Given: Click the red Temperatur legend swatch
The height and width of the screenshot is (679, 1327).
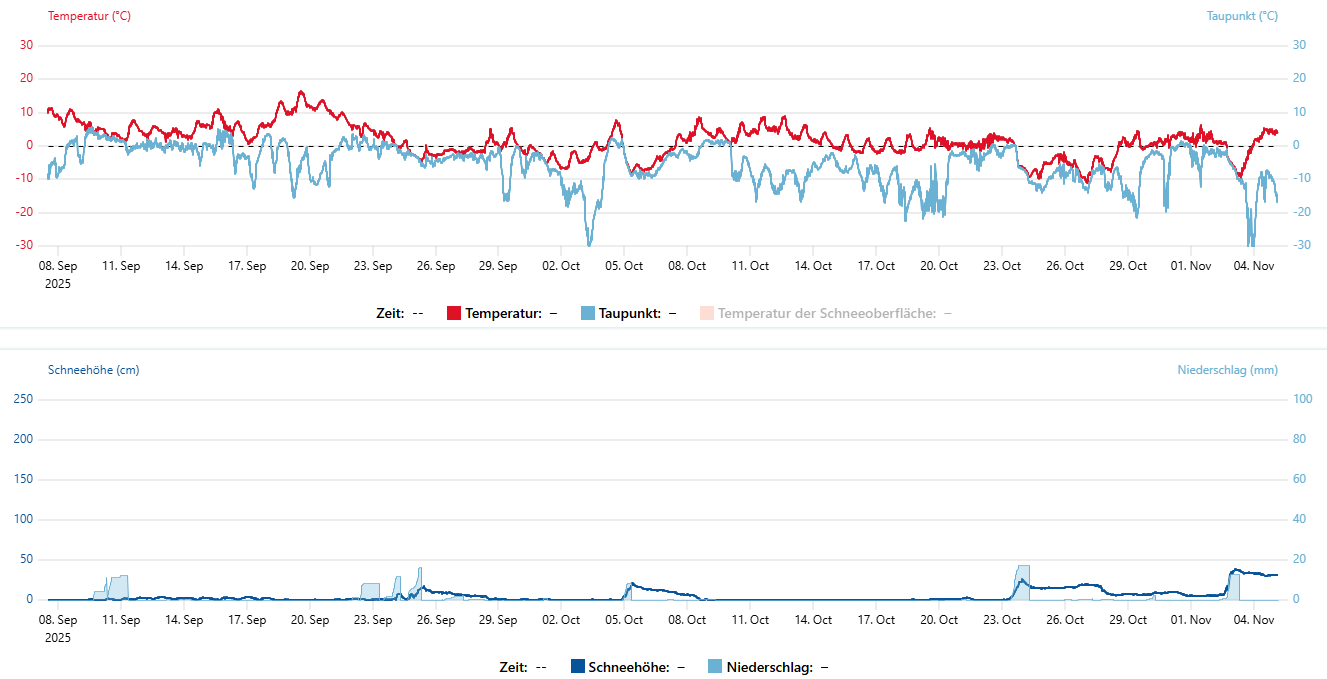Looking at the screenshot, I should point(454,313).
